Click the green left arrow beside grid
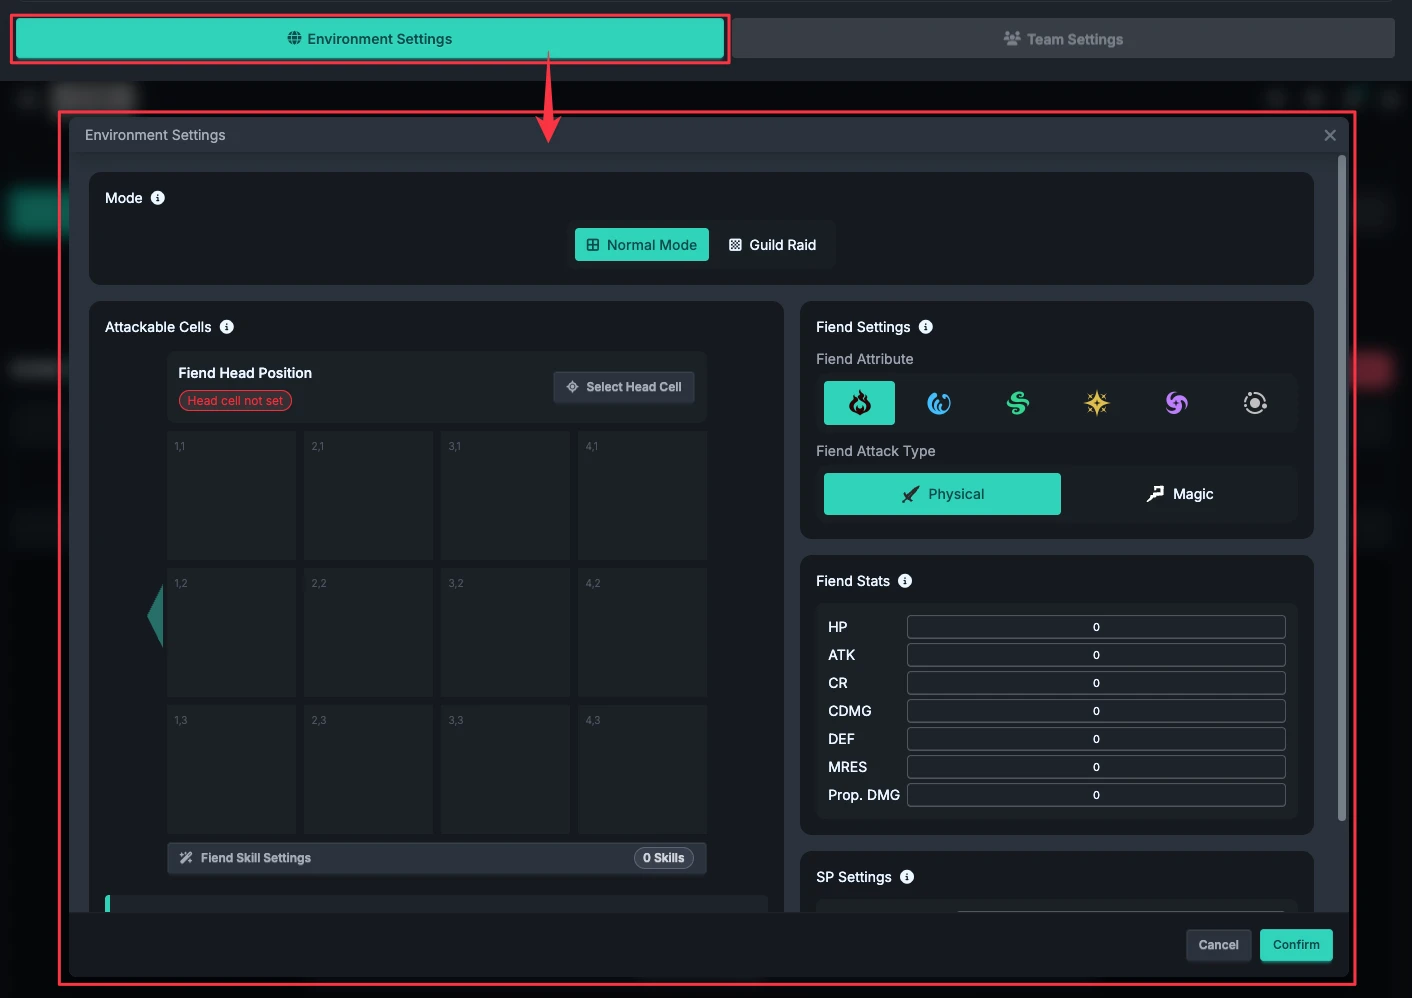This screenshot has height=998, width=1412. click(x=155, y=616)
